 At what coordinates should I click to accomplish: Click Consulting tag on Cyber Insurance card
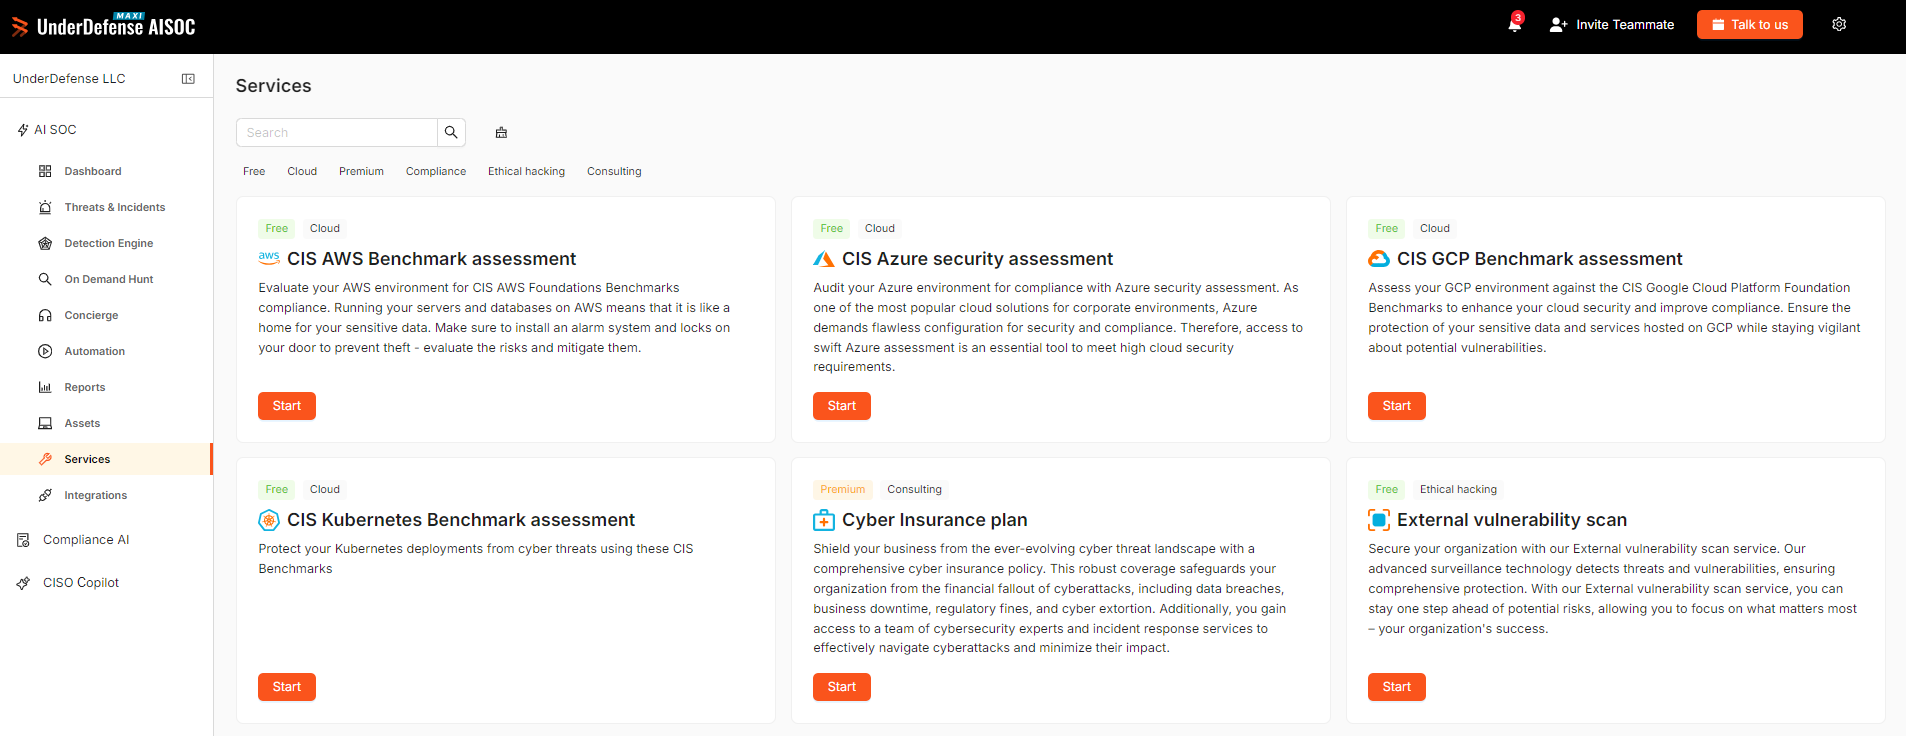tap(914, 489)
